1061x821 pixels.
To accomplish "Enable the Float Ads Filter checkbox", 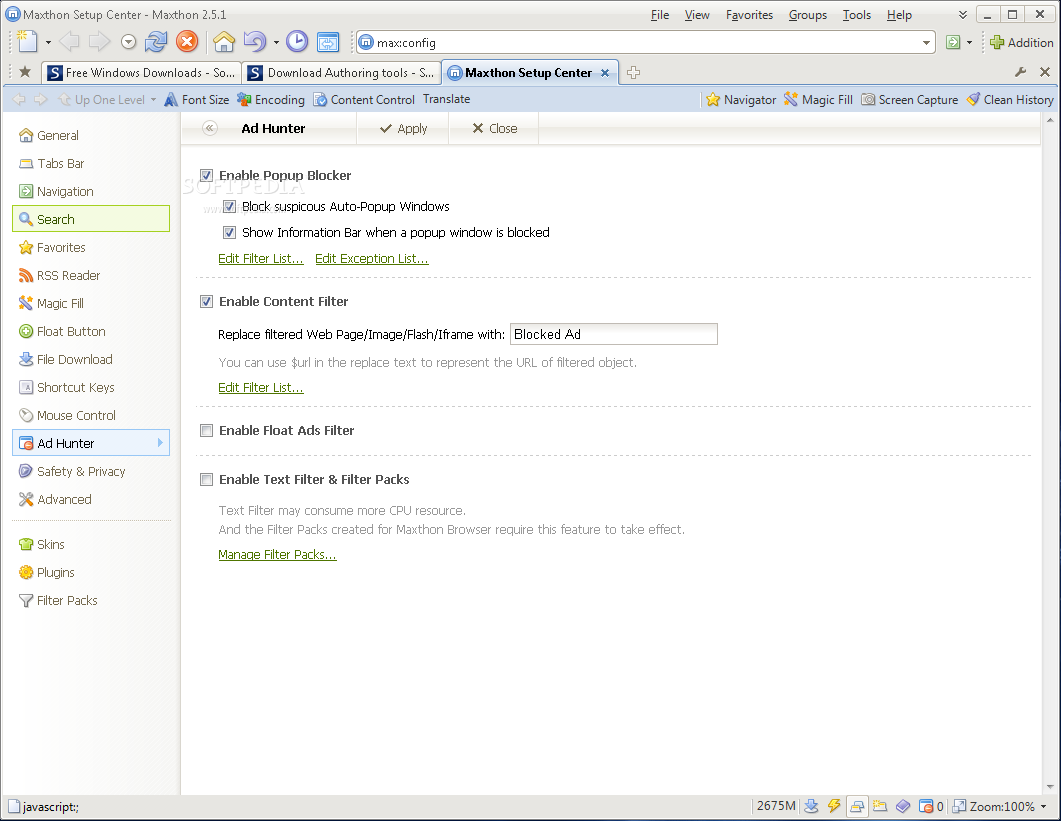I will [x=206, y=430].
